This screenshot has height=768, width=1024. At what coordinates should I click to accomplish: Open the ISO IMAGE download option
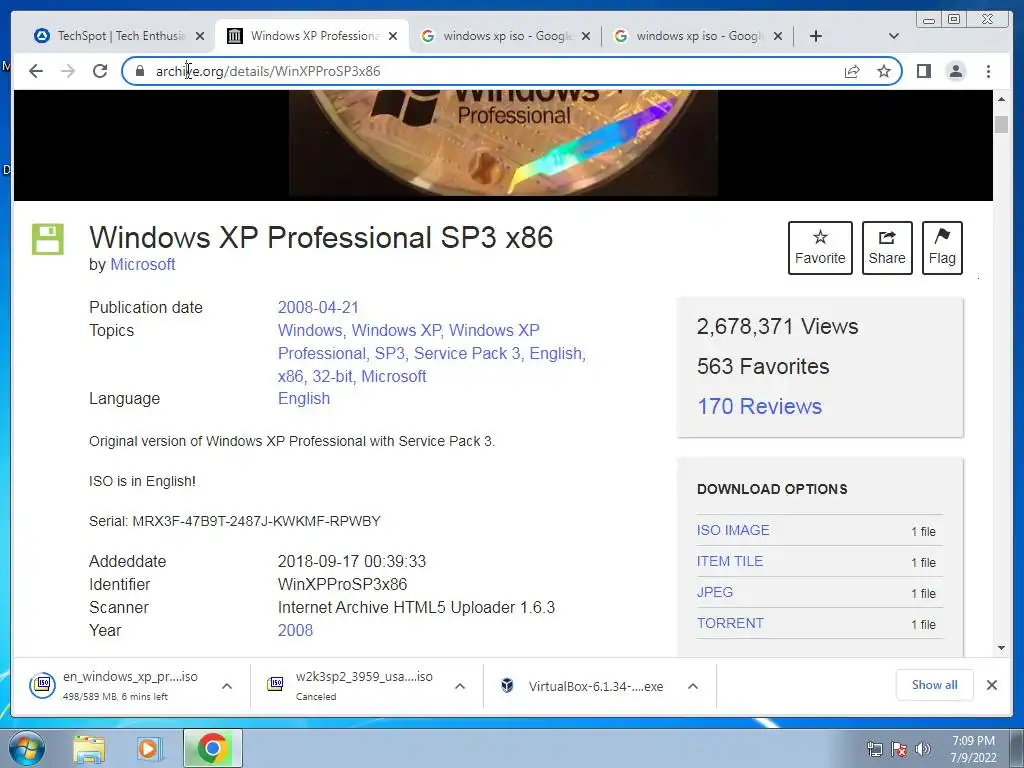pos(733,530)
